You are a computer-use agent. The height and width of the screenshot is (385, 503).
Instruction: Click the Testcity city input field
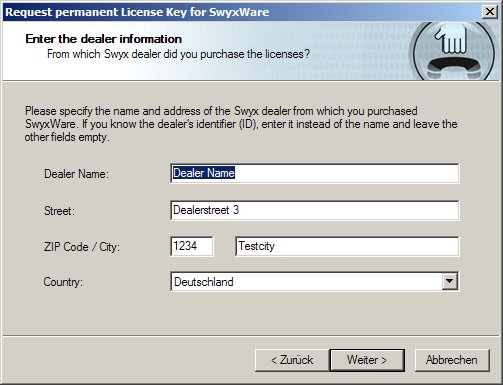[x=347, y=246]
